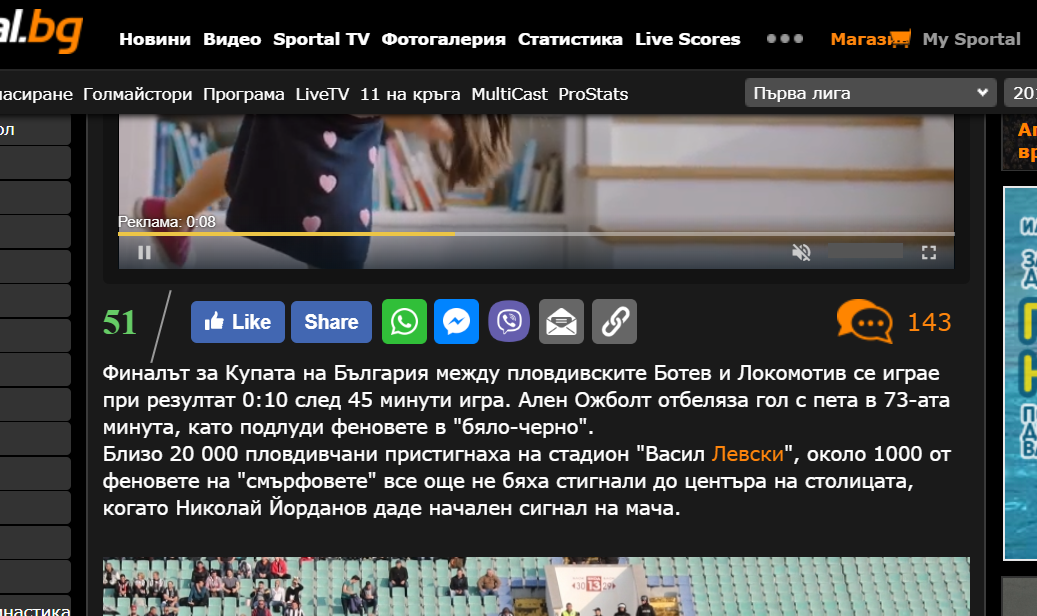Open LiveTV tab
Image resolution: width=1037 pixels, height=616 pixels.
(322, 94)
